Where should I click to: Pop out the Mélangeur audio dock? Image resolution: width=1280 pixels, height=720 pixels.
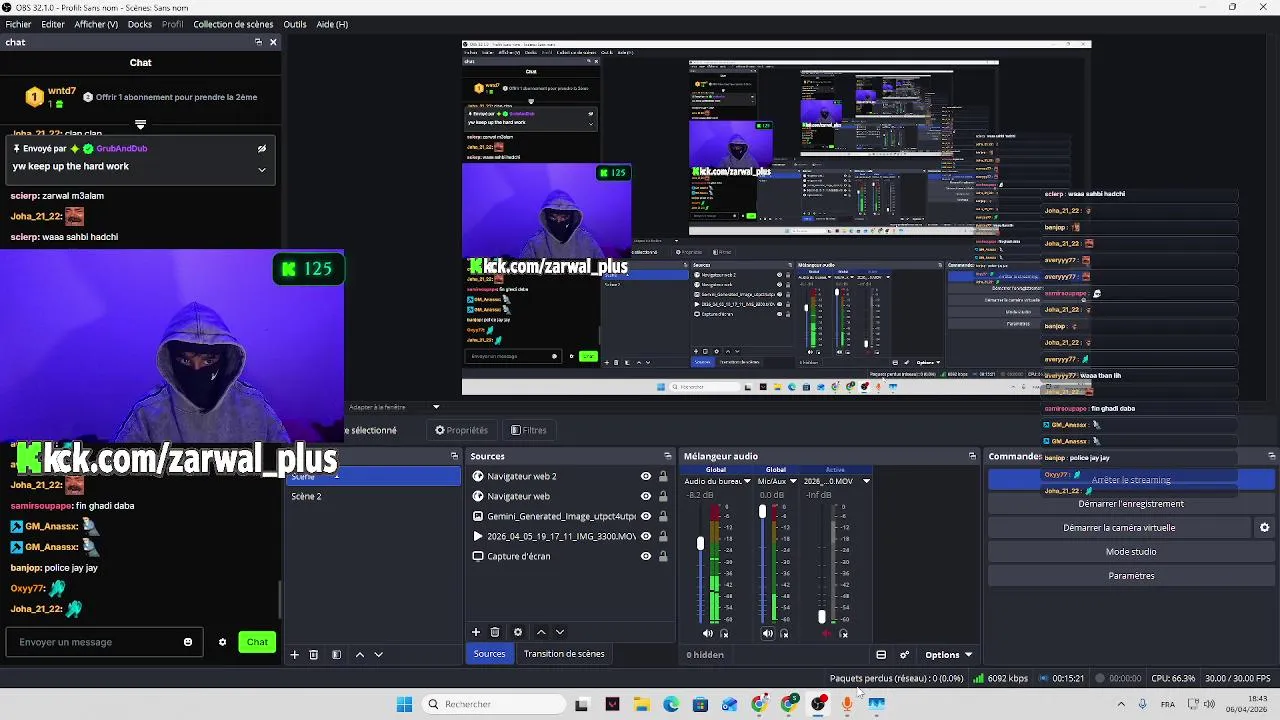coord(972,456)
